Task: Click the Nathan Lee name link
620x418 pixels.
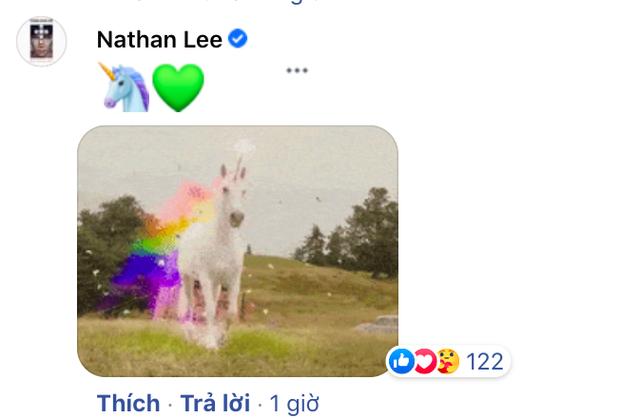Action: point(159,40)
